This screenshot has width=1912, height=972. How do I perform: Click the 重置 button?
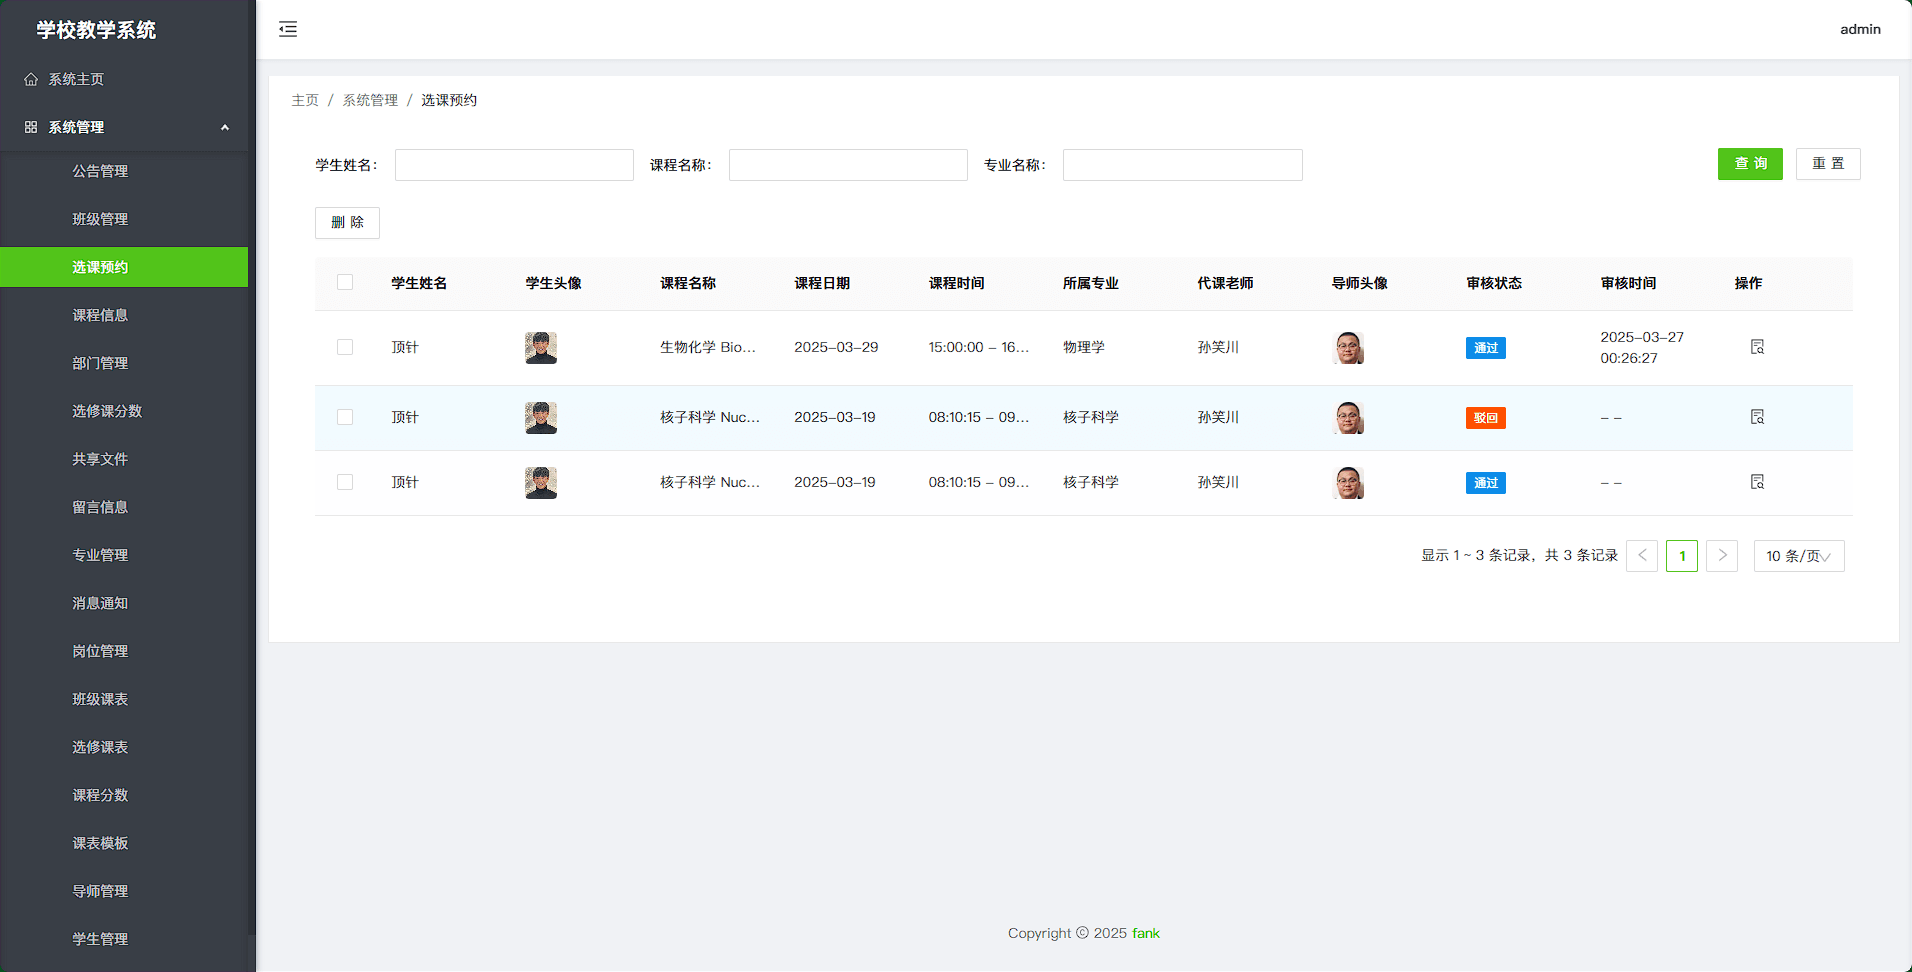click(1827, 164)
